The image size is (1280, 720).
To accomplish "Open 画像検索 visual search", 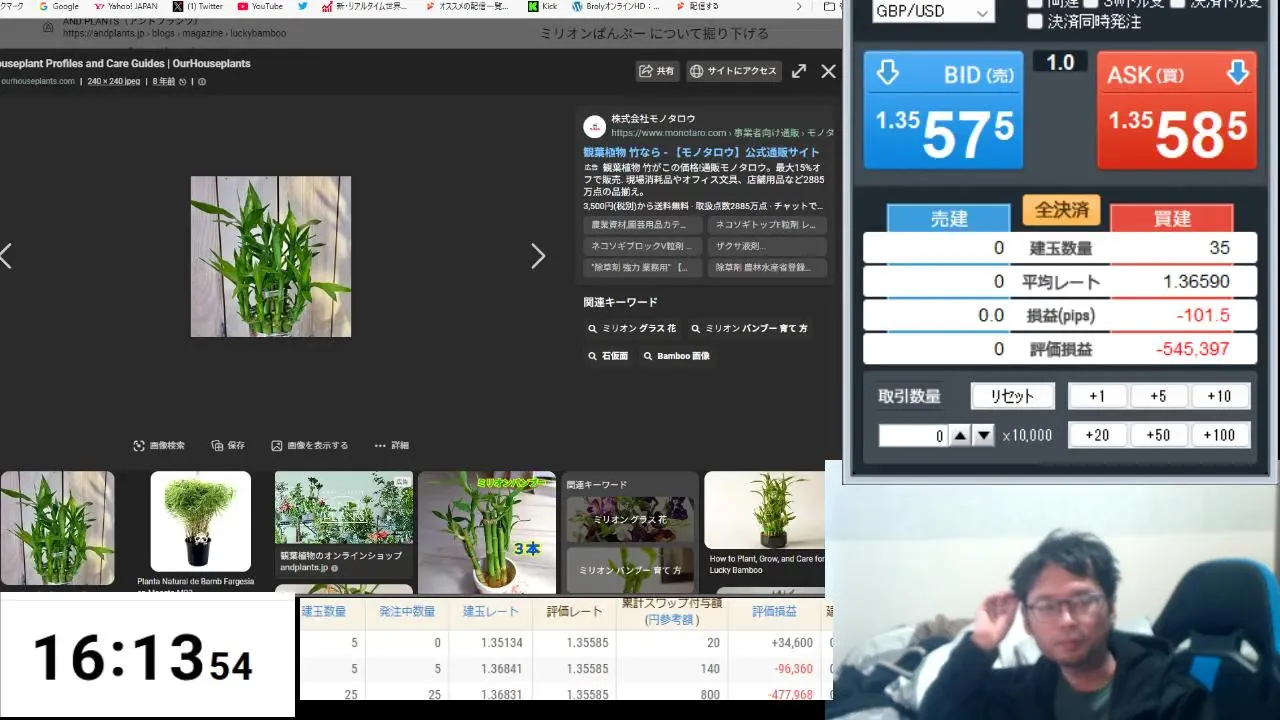I will point(159,446).
